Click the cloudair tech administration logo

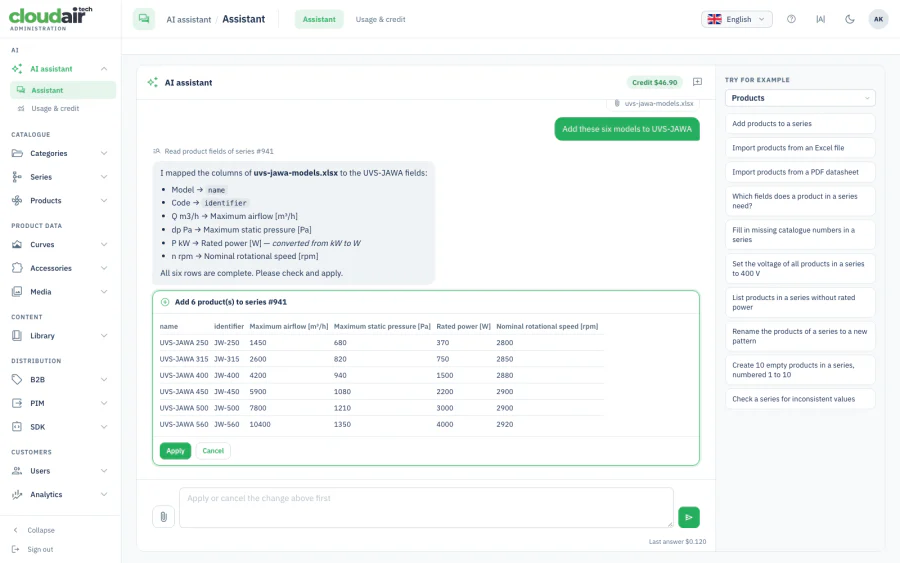click(x=51, y=18)
